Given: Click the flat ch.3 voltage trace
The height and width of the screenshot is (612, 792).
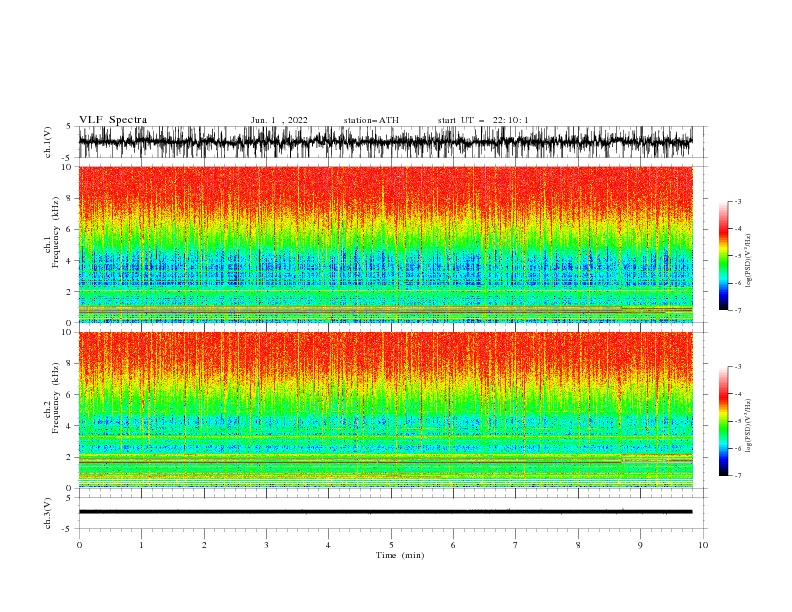Looking at the screenshot, I should (385, 512).
